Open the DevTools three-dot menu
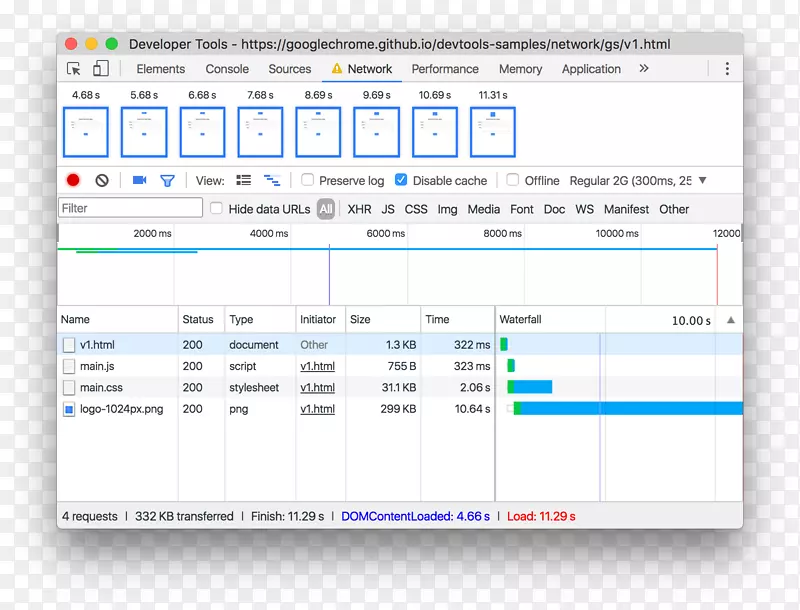The image size is (800, 610). click(727, 69)
